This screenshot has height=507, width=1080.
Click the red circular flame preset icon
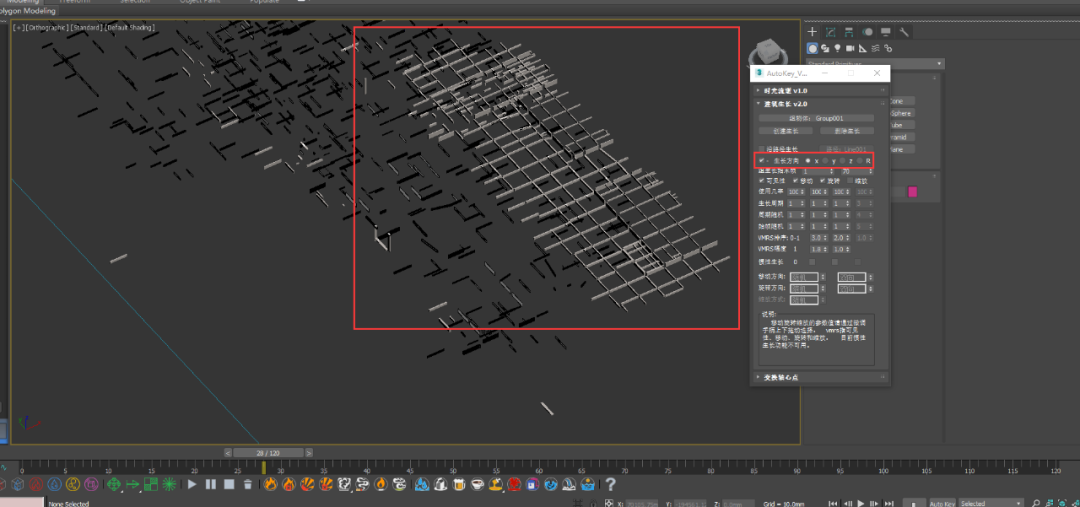[x=37, y=484]
